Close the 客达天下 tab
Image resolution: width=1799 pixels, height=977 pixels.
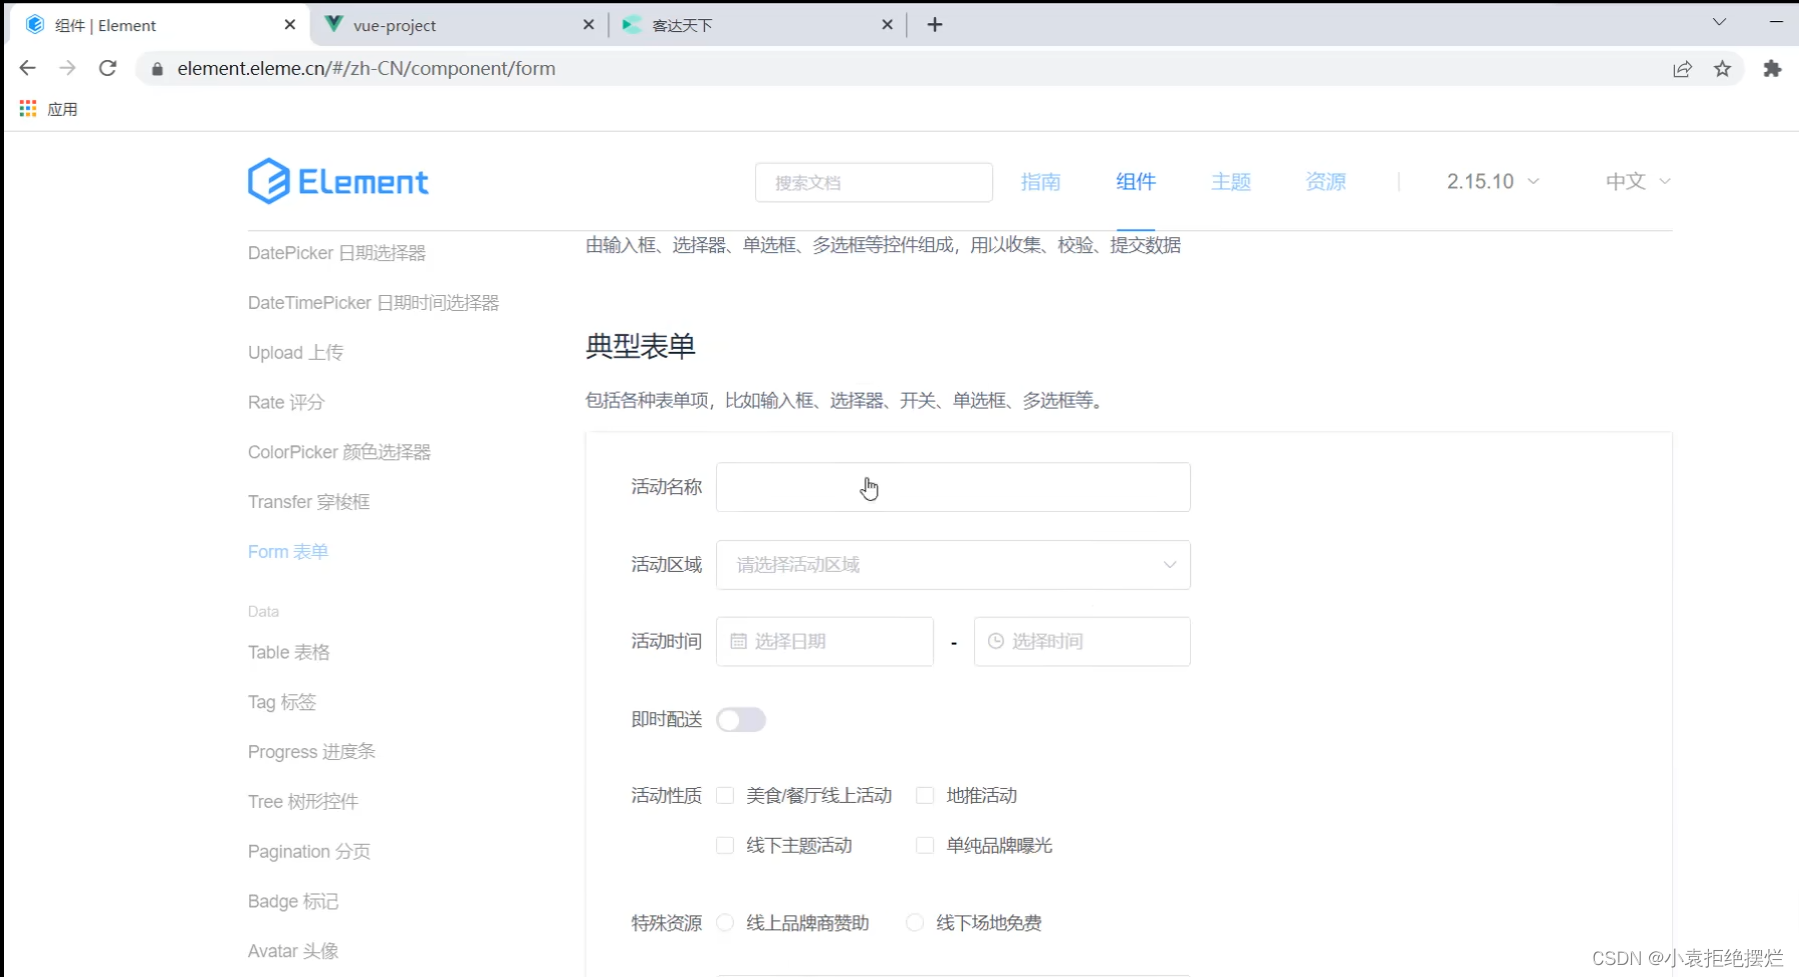tap(887, 25)
